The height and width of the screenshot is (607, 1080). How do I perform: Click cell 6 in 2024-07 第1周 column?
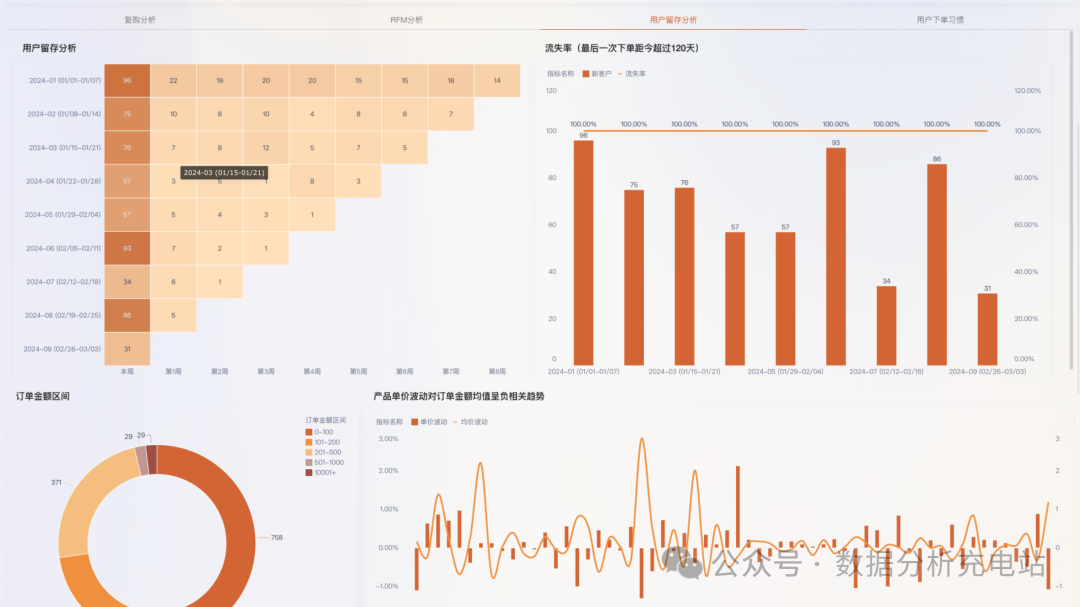(x=173, y=282)
